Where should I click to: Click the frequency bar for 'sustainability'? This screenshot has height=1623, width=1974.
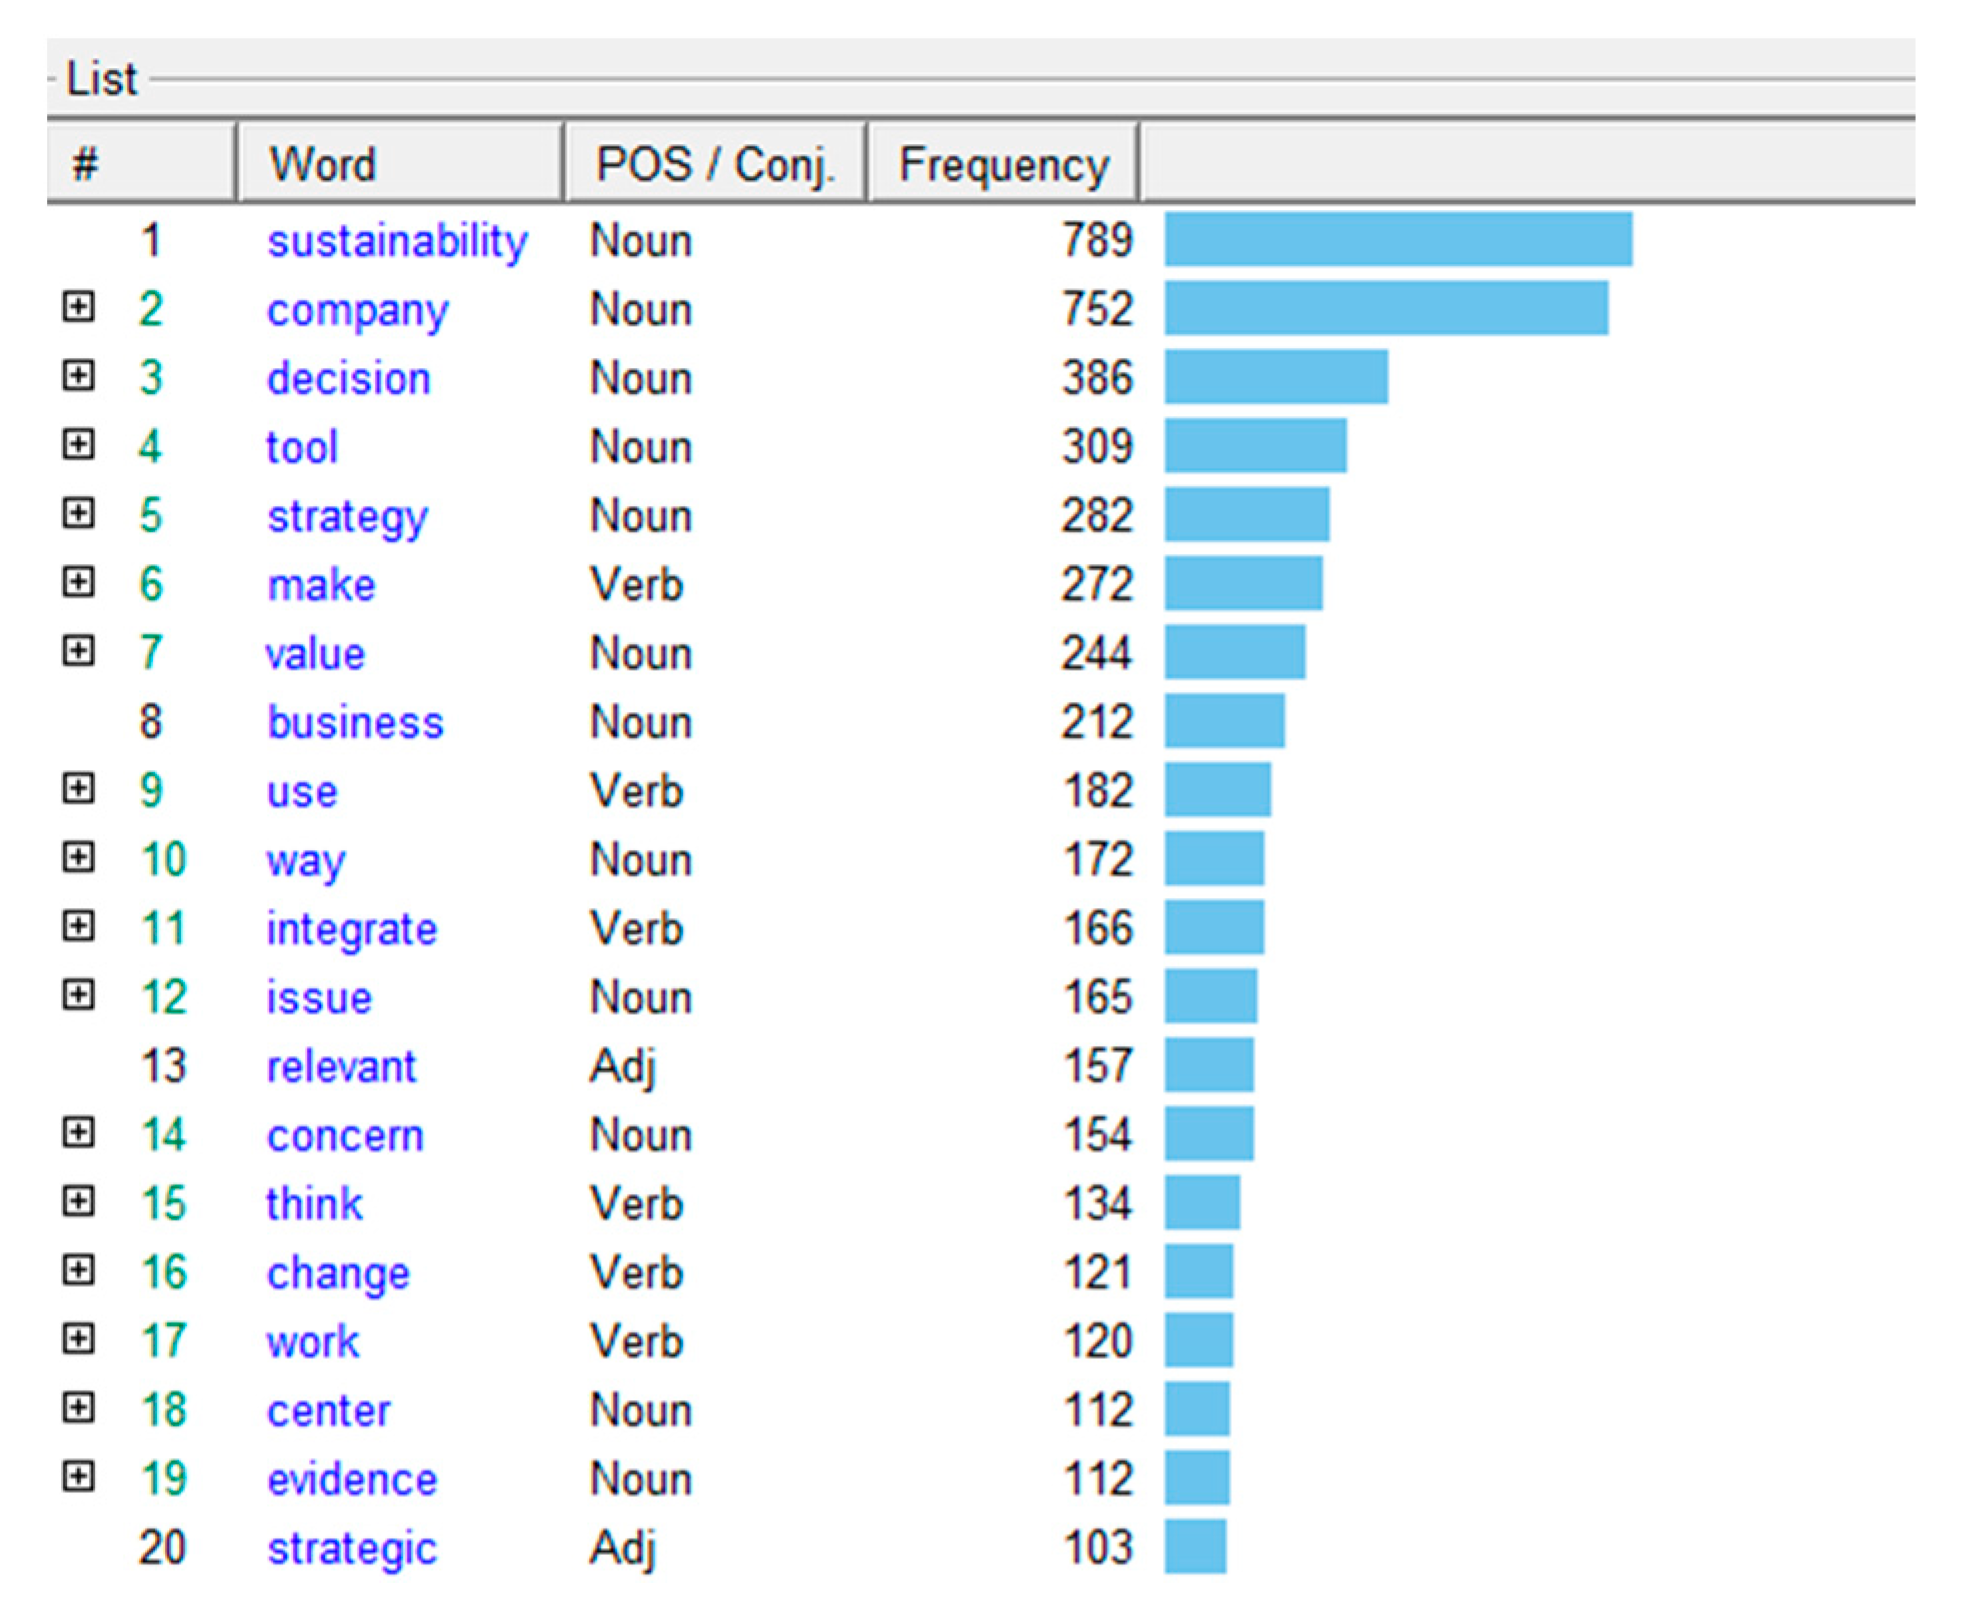point(1398,239)
